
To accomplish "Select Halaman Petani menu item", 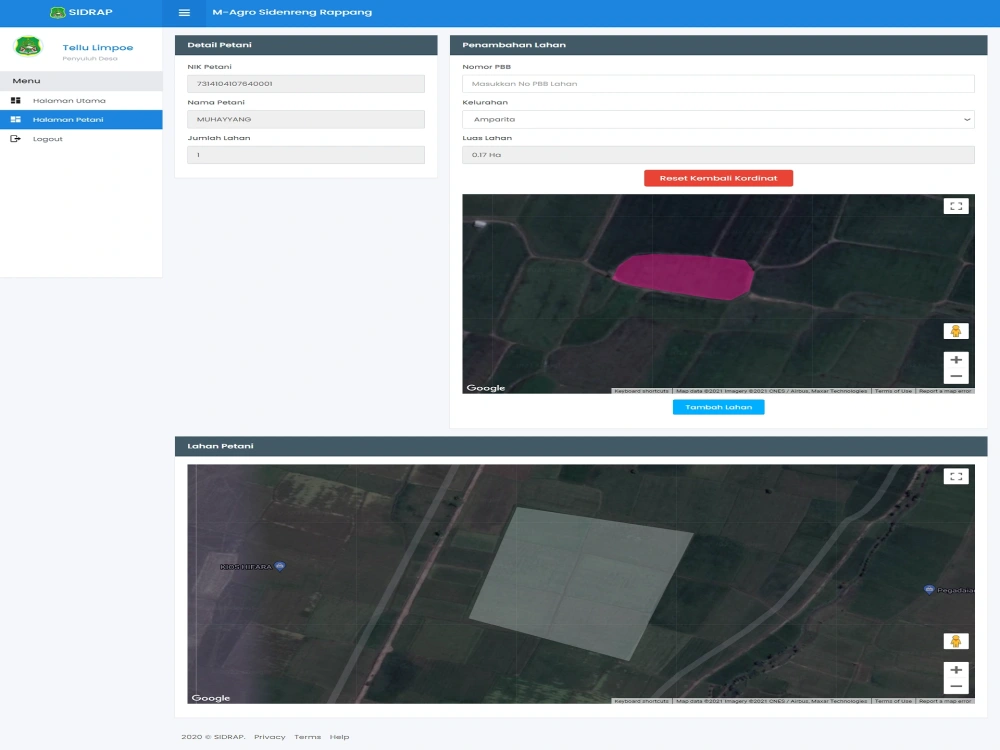I will click(x=81, y=120).
